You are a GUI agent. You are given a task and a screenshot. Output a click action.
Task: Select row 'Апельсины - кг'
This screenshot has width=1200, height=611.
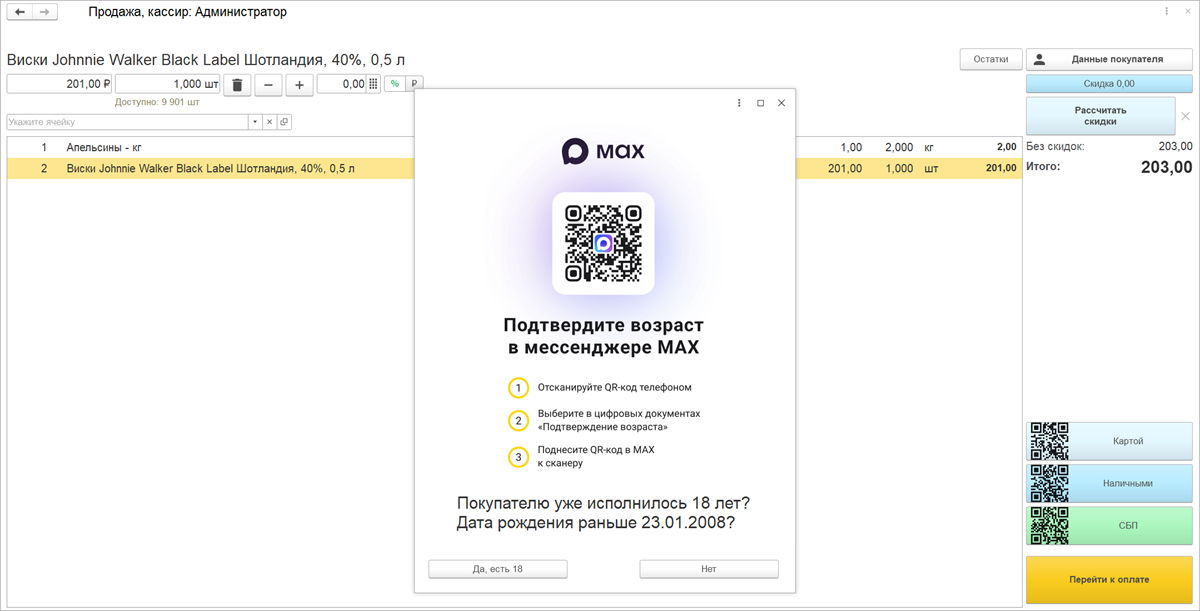pyautogui.click(x=514, y=147)
